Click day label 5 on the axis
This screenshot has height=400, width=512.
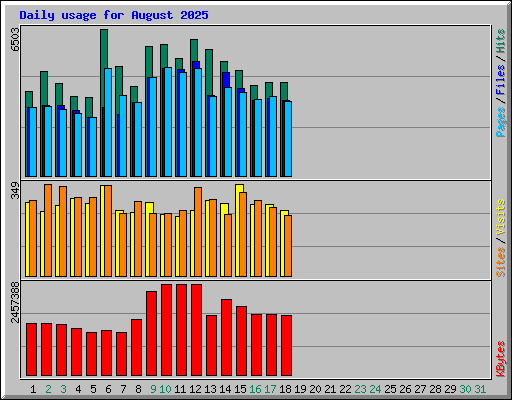tap(93, 389)
